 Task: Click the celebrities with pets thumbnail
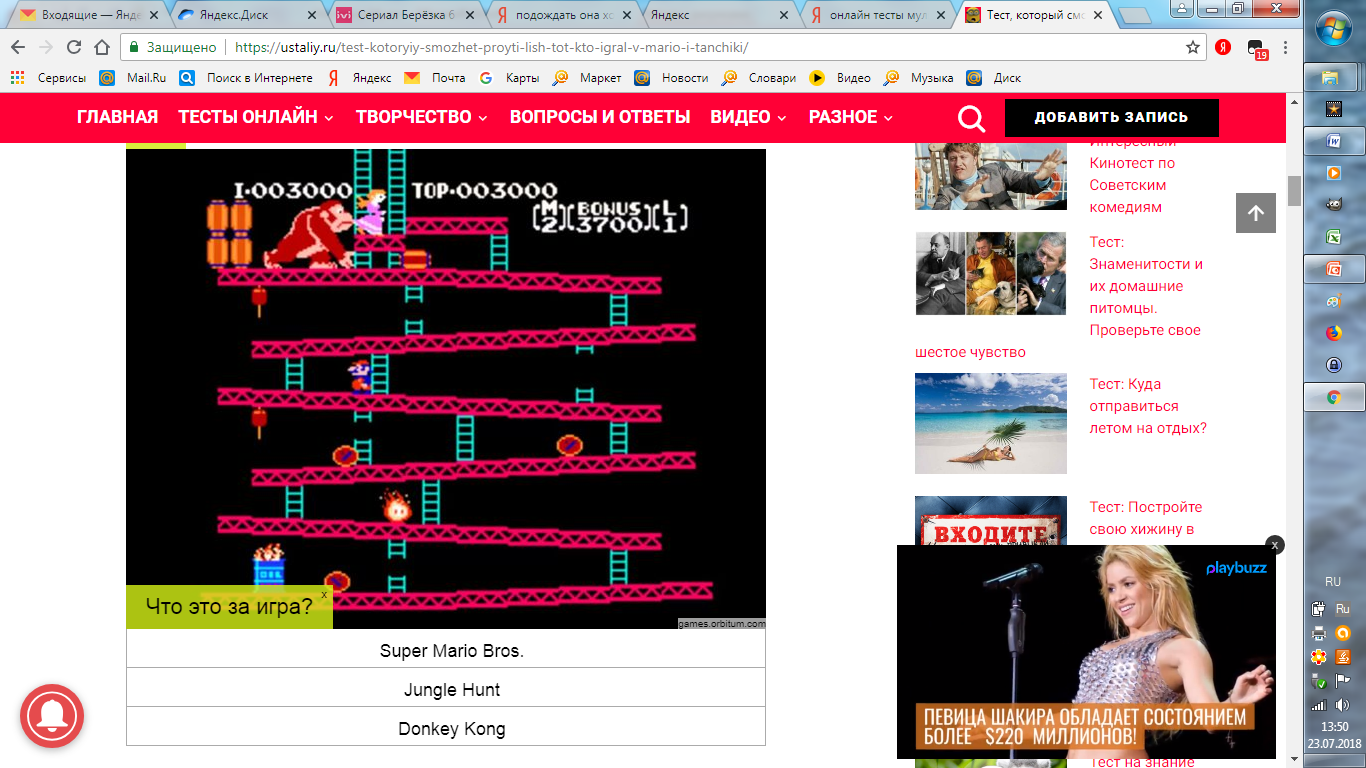991,273
